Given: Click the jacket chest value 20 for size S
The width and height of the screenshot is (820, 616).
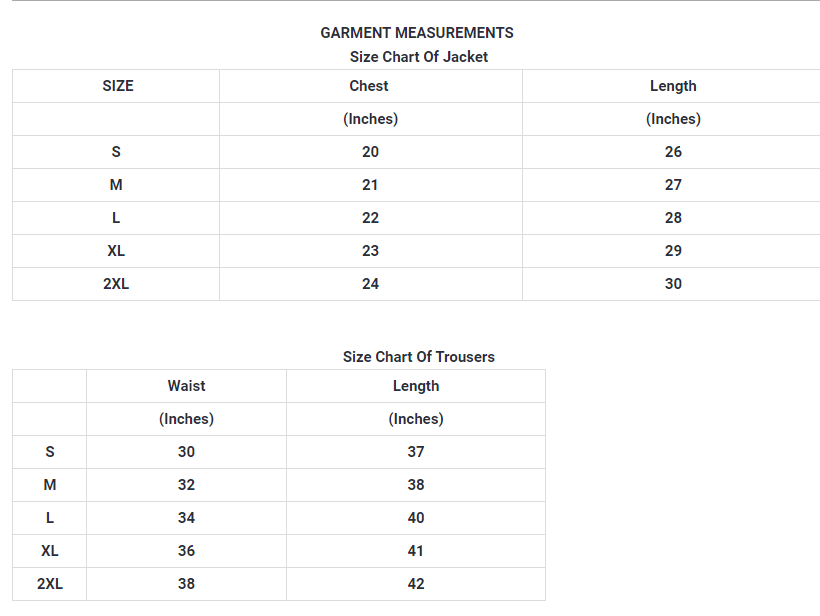Looking at the screenshot, I should [x=371, y=152].
